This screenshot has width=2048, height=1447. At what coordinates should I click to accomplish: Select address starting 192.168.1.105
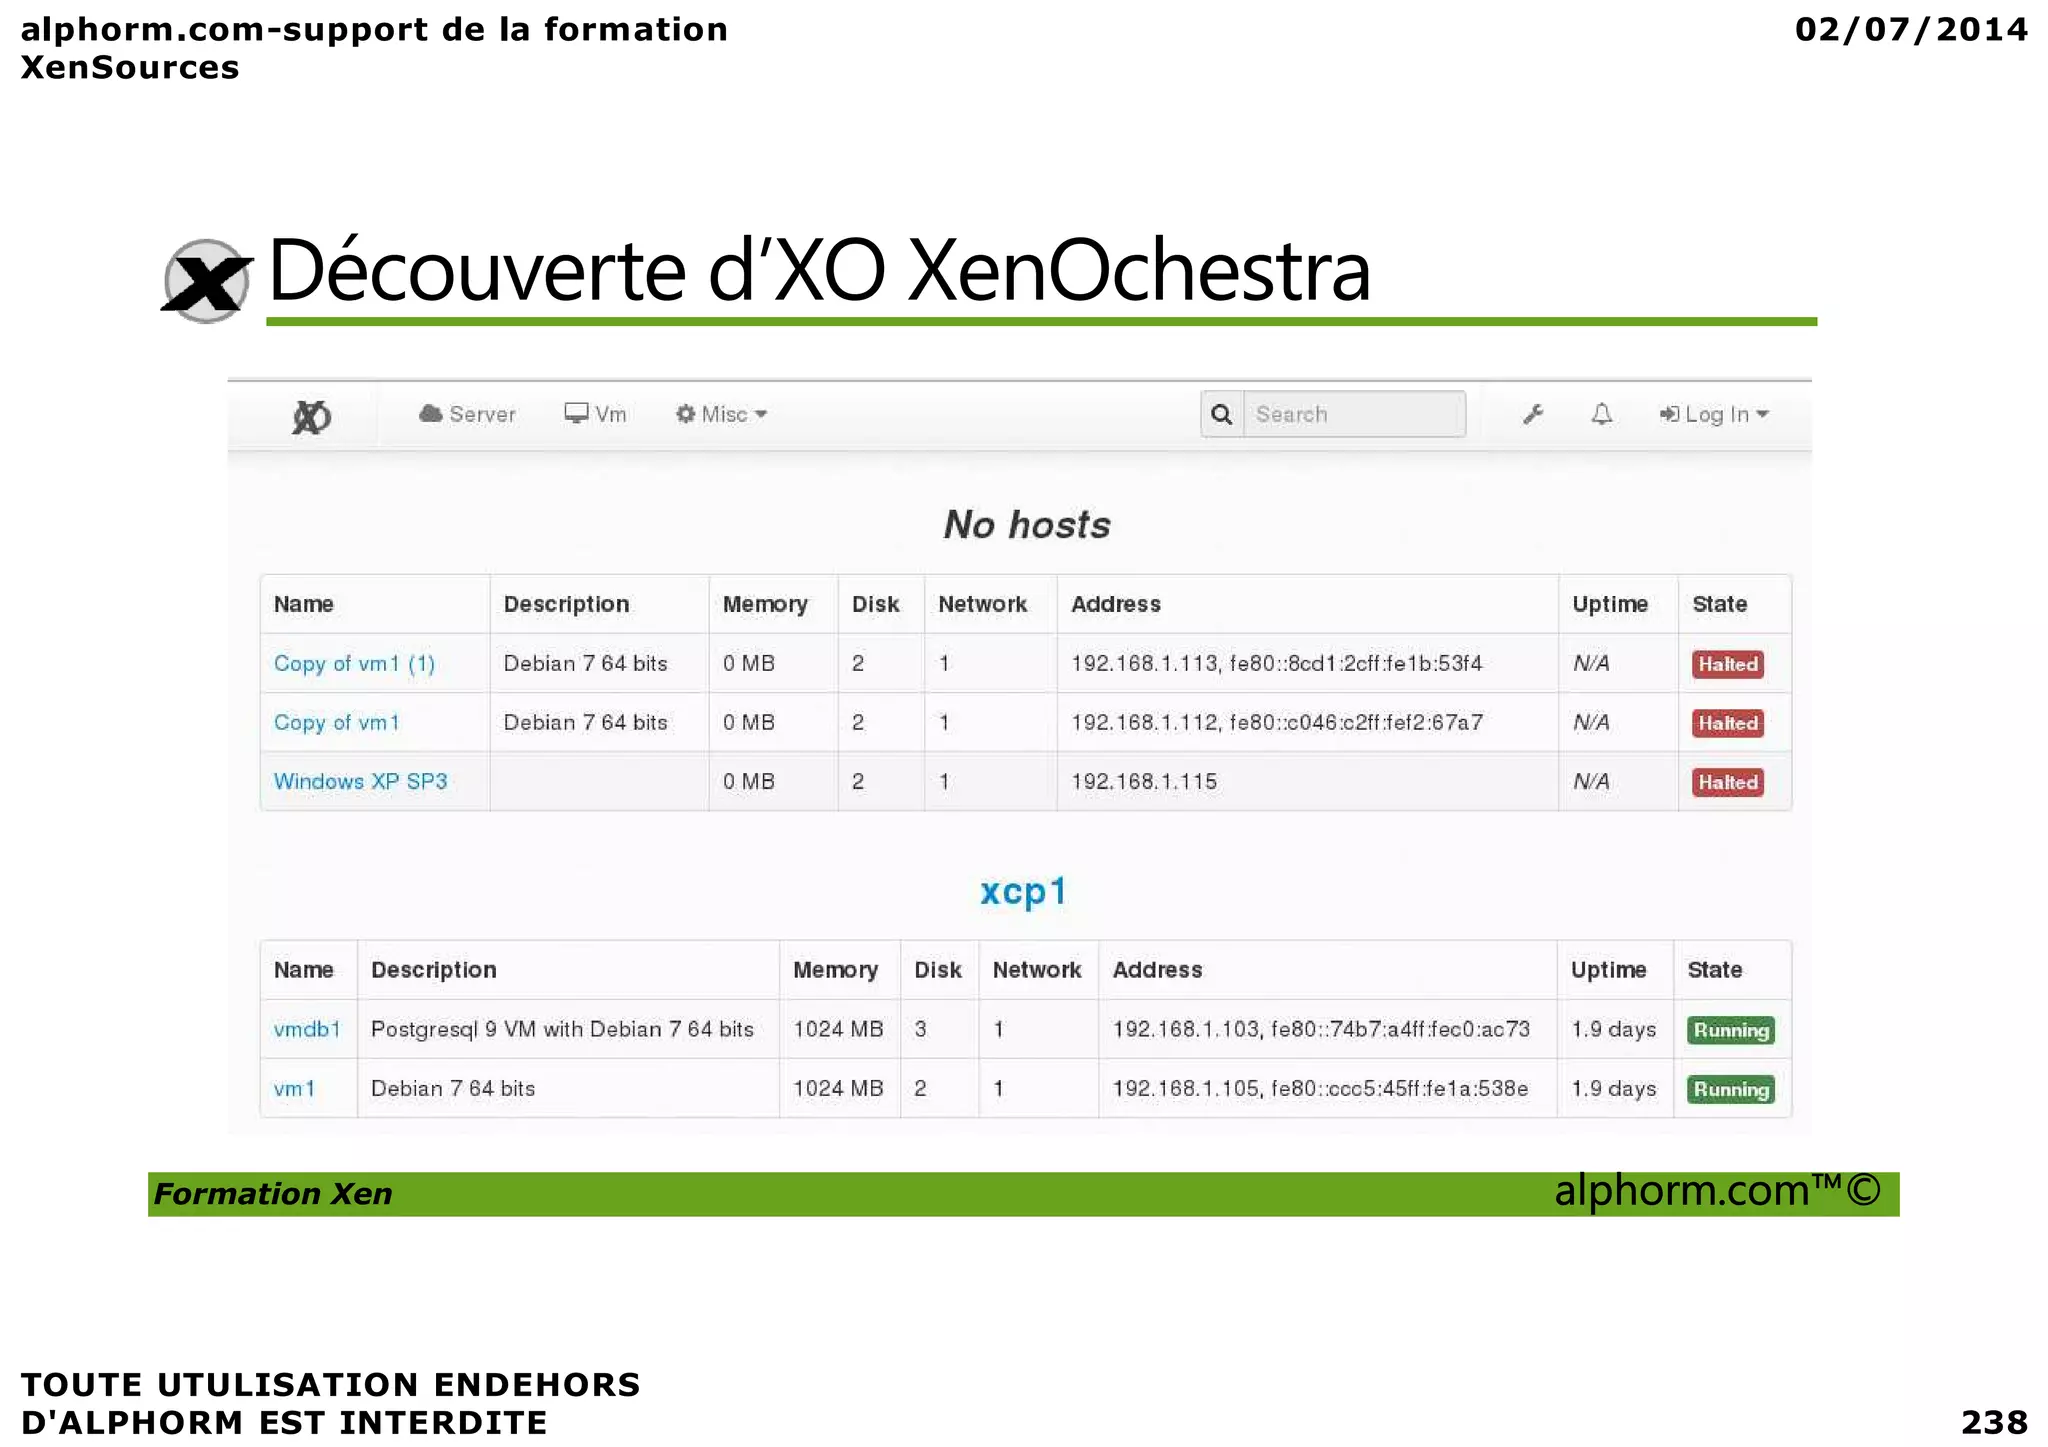(1320, 1089)
